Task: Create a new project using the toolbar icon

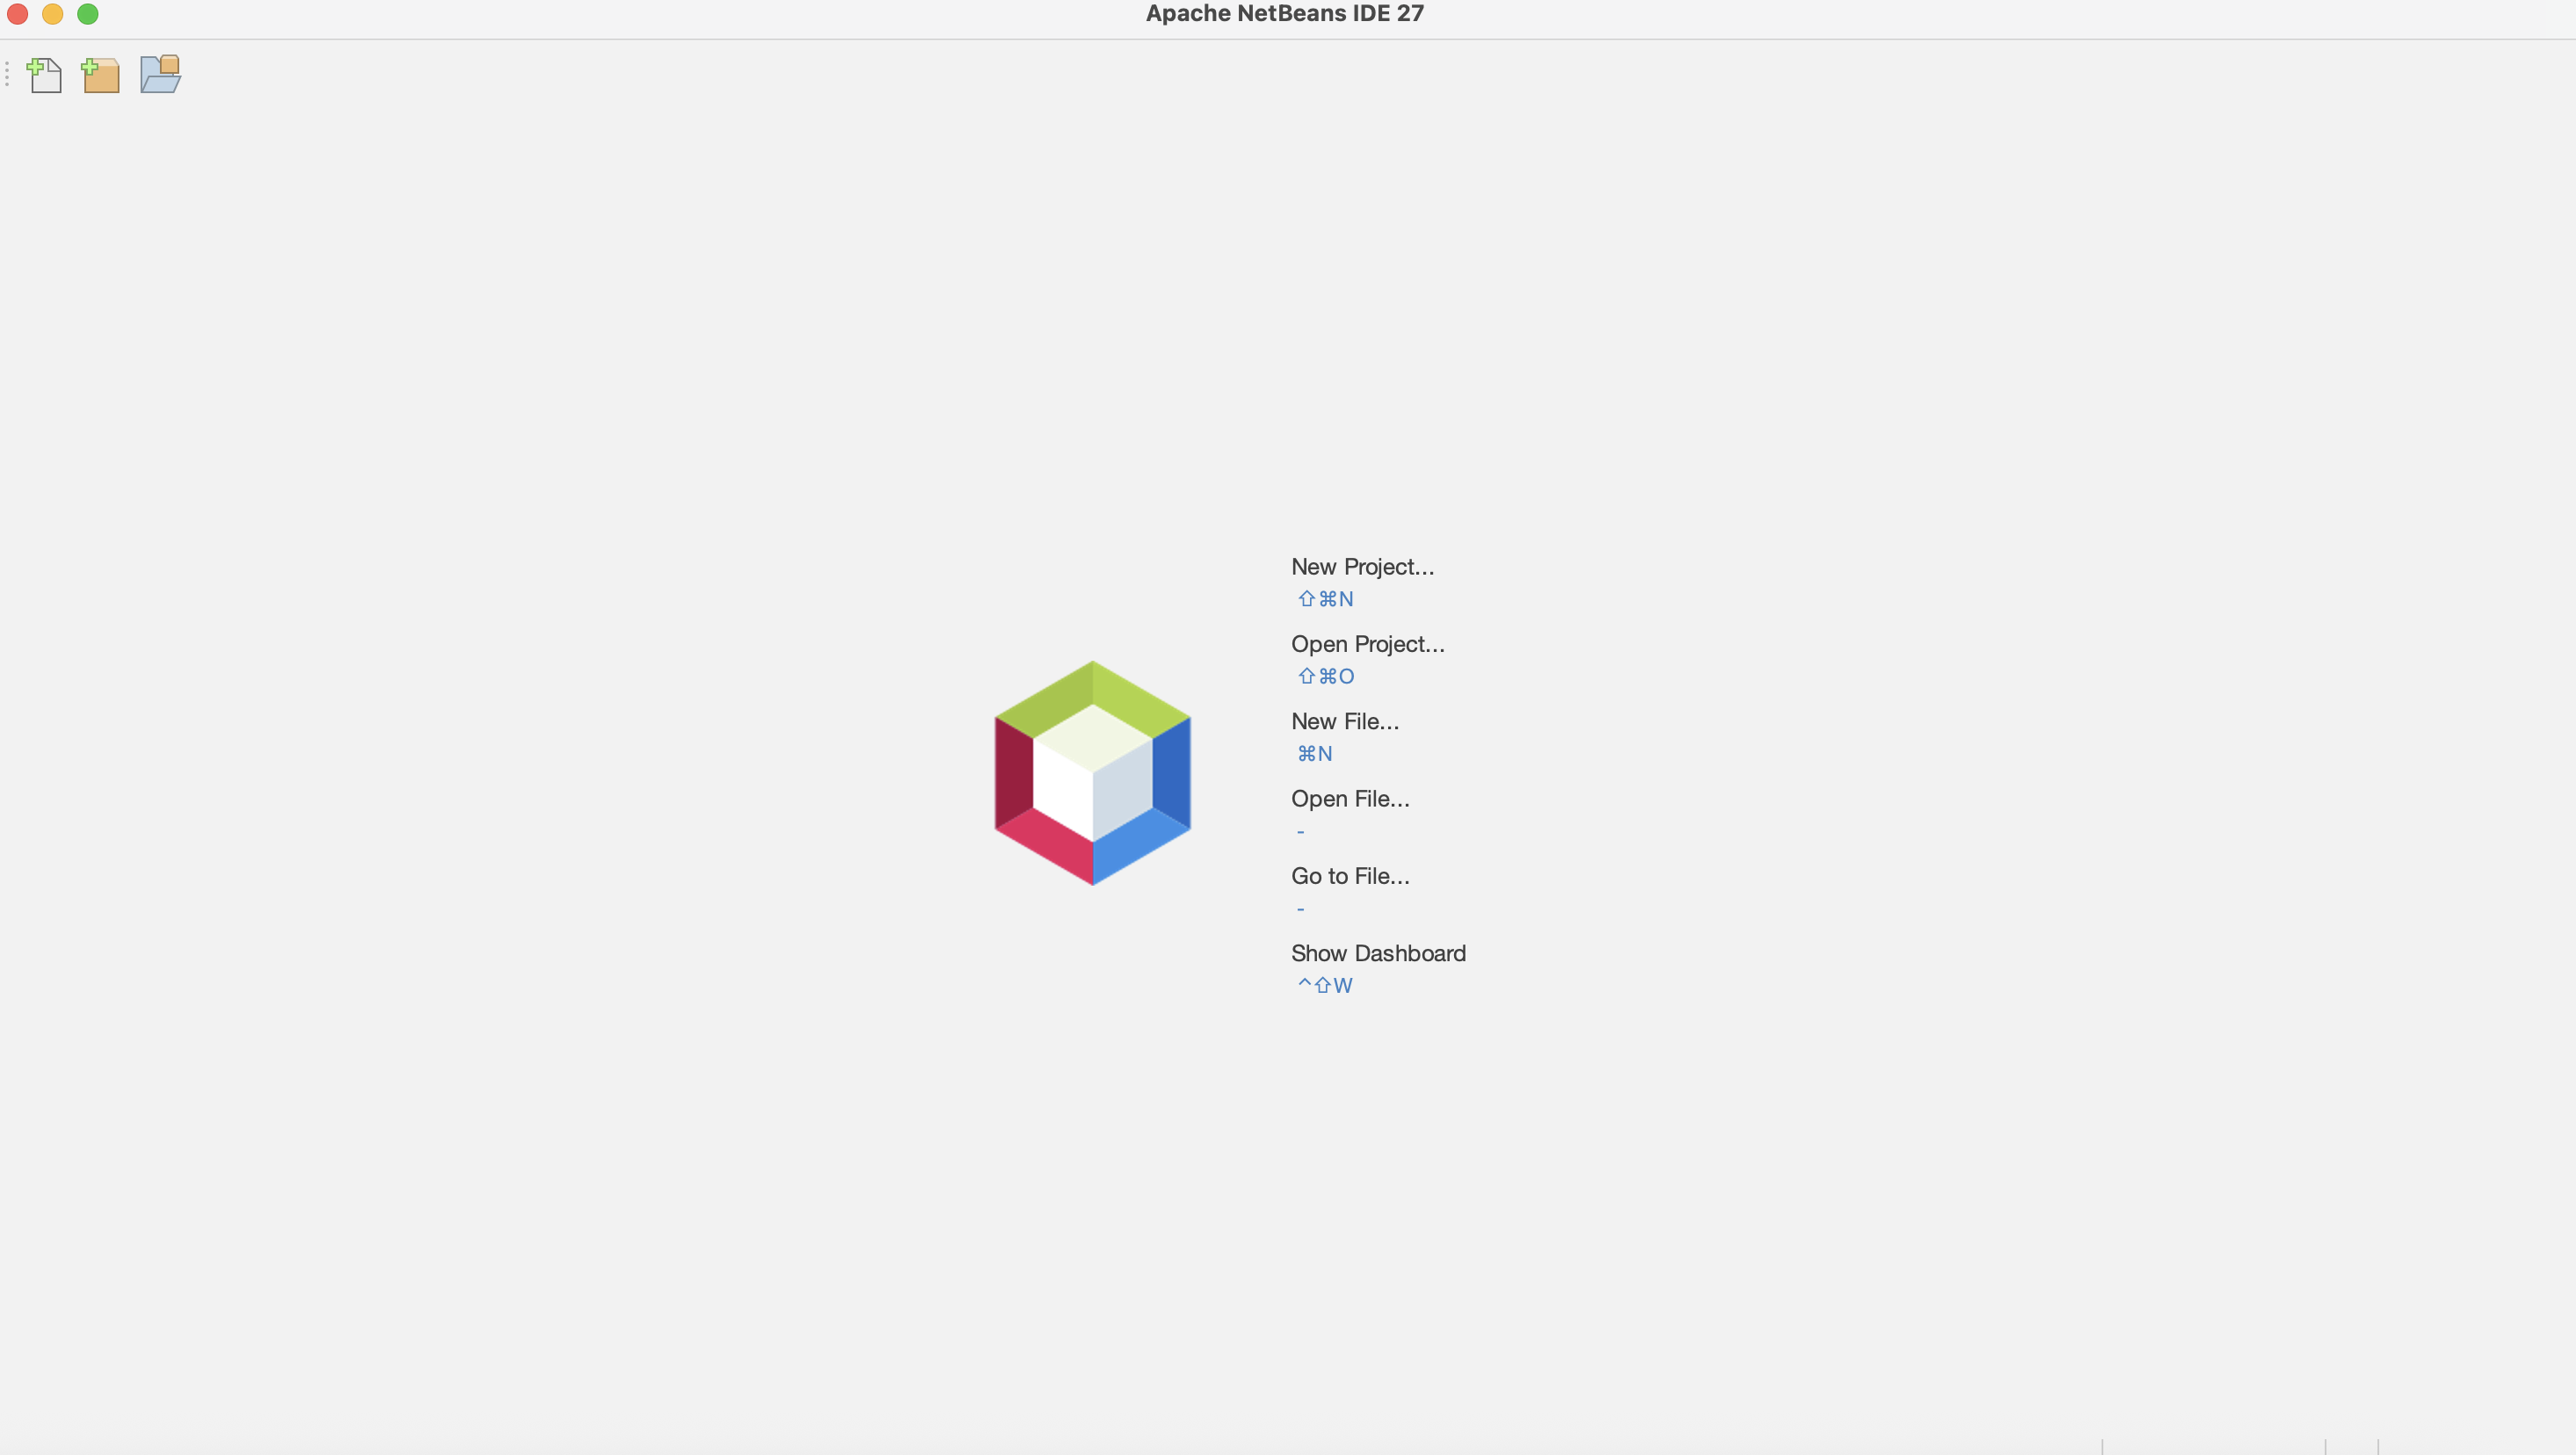Action: [x=101, y=73]
